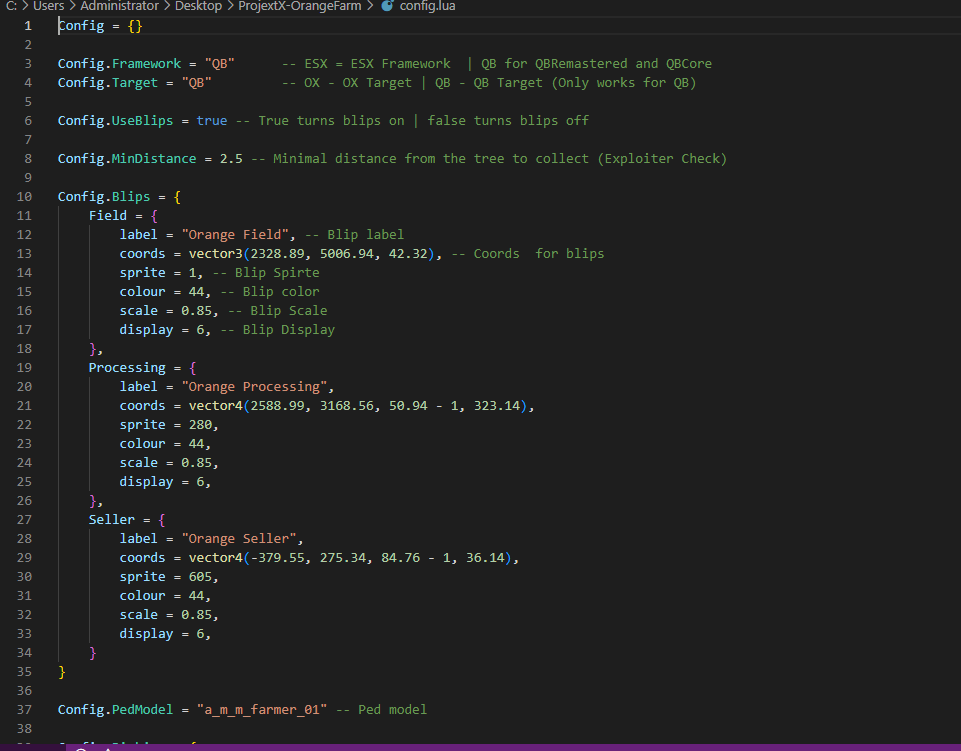Click the "Config.MinDistance" identifier
961x751 pixels.
[x=127, y=159]
